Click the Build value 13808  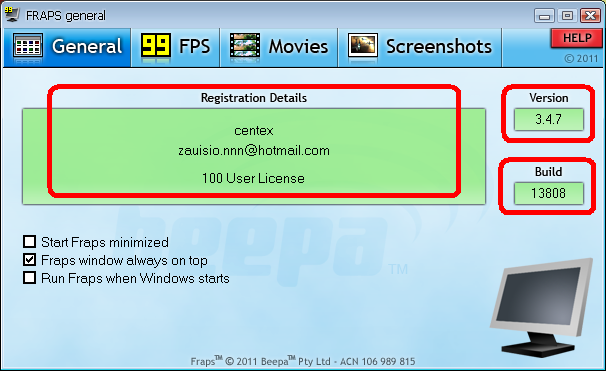pos(548,193)
